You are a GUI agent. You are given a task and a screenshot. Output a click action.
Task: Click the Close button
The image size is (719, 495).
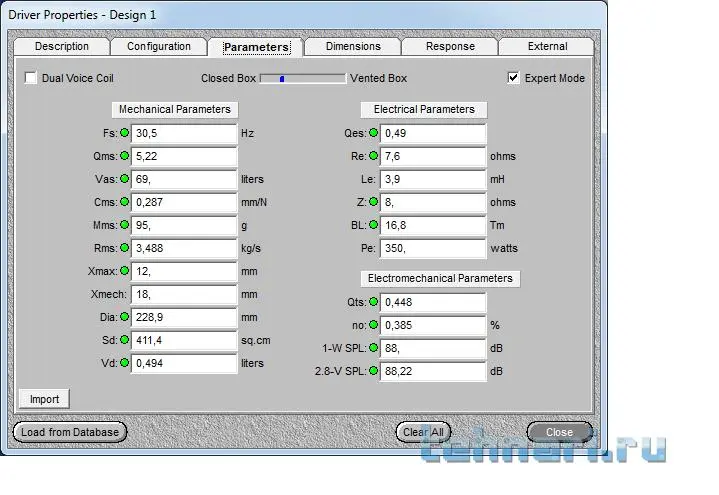(559, 432)
